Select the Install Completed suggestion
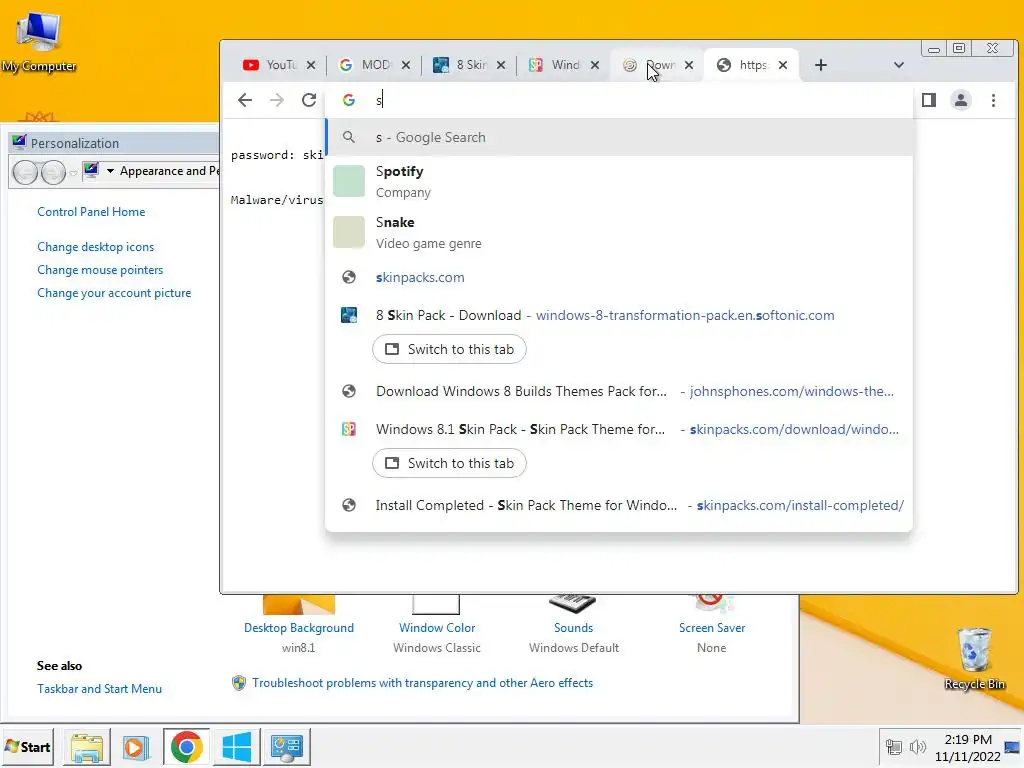The height and width of the screenshot is (768, 1024). (619, 505)
